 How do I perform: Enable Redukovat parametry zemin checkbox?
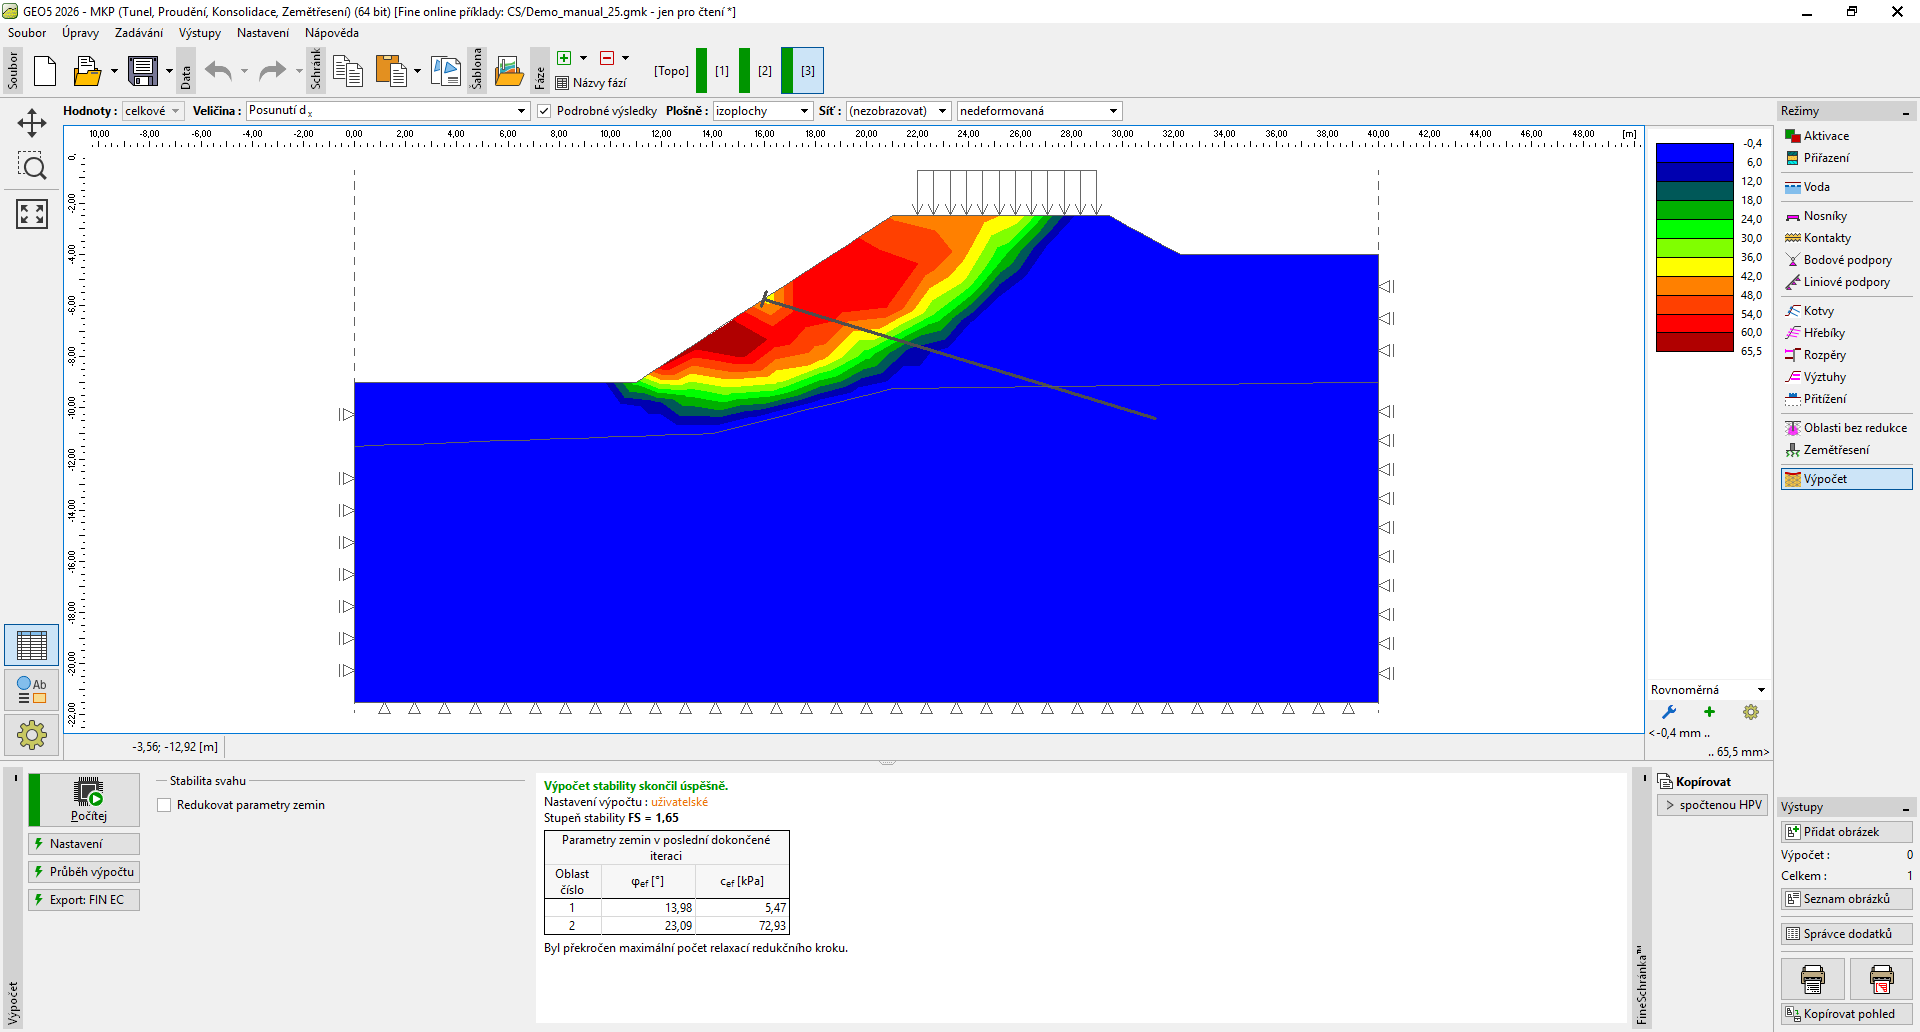[x=164, y=805]
